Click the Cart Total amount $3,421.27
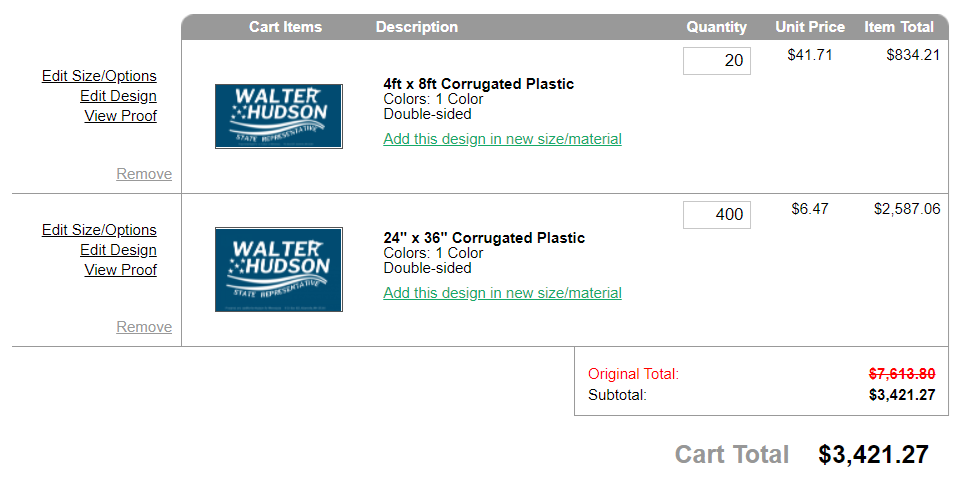 click(x=873, y=455)
